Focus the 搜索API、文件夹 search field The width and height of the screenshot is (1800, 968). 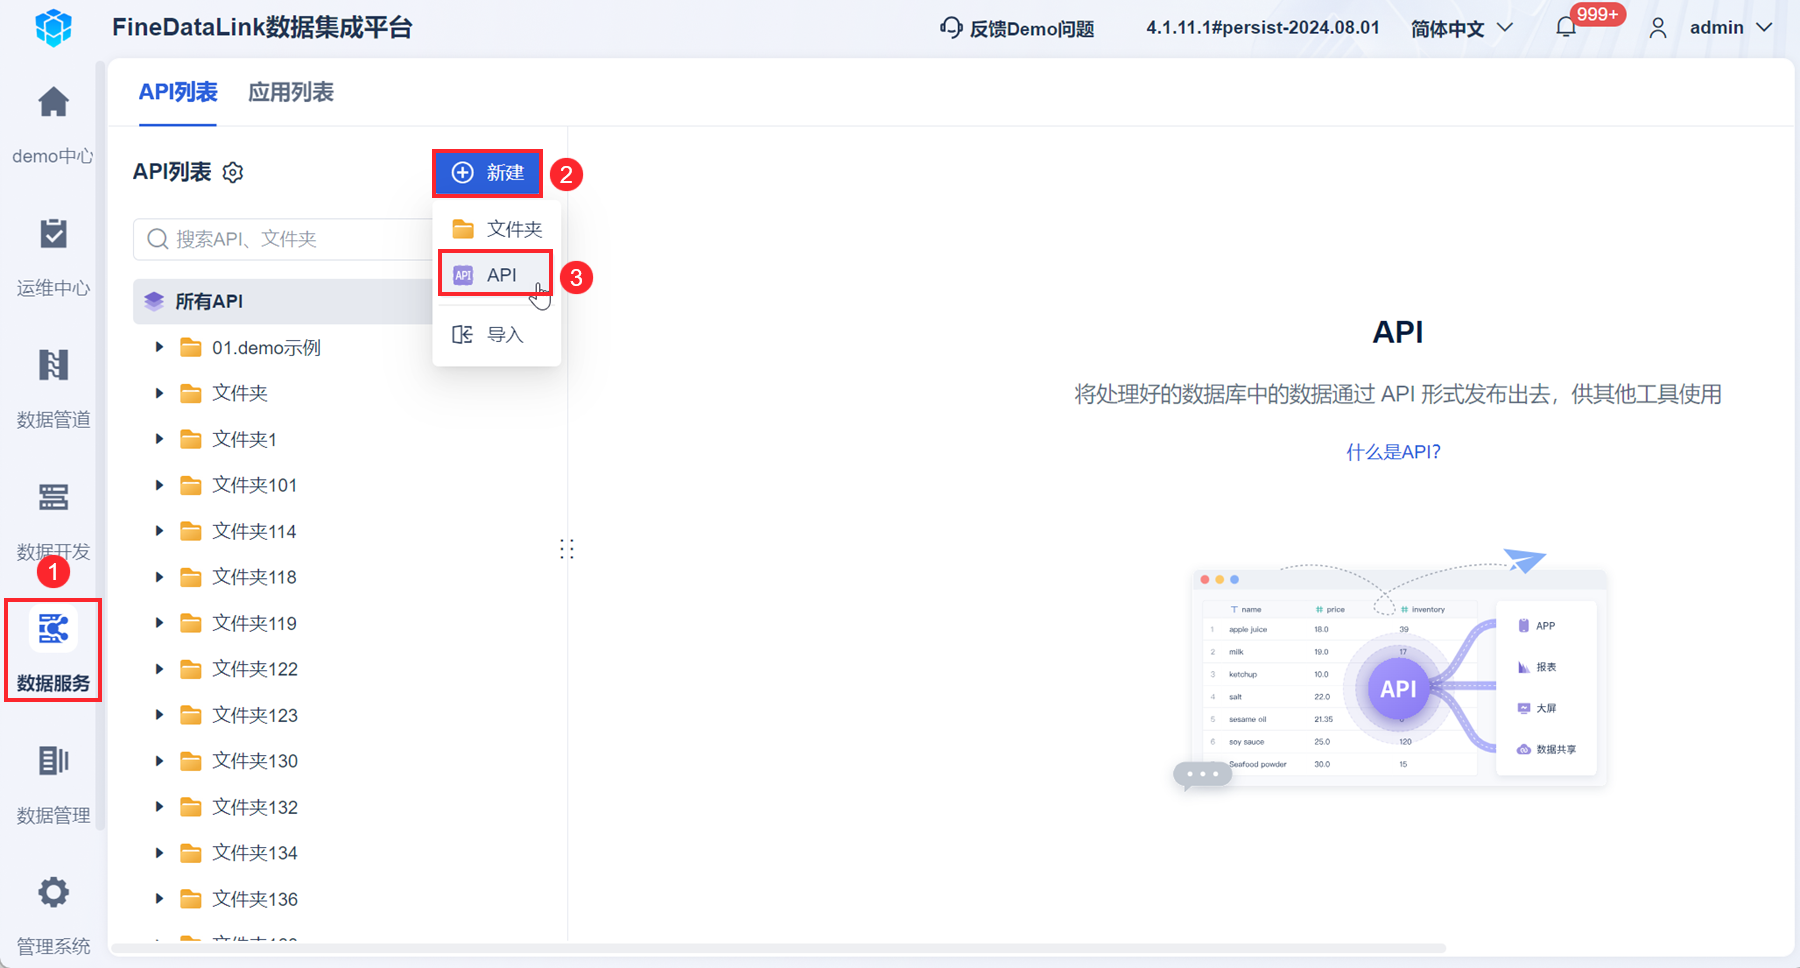coord(283,239)
